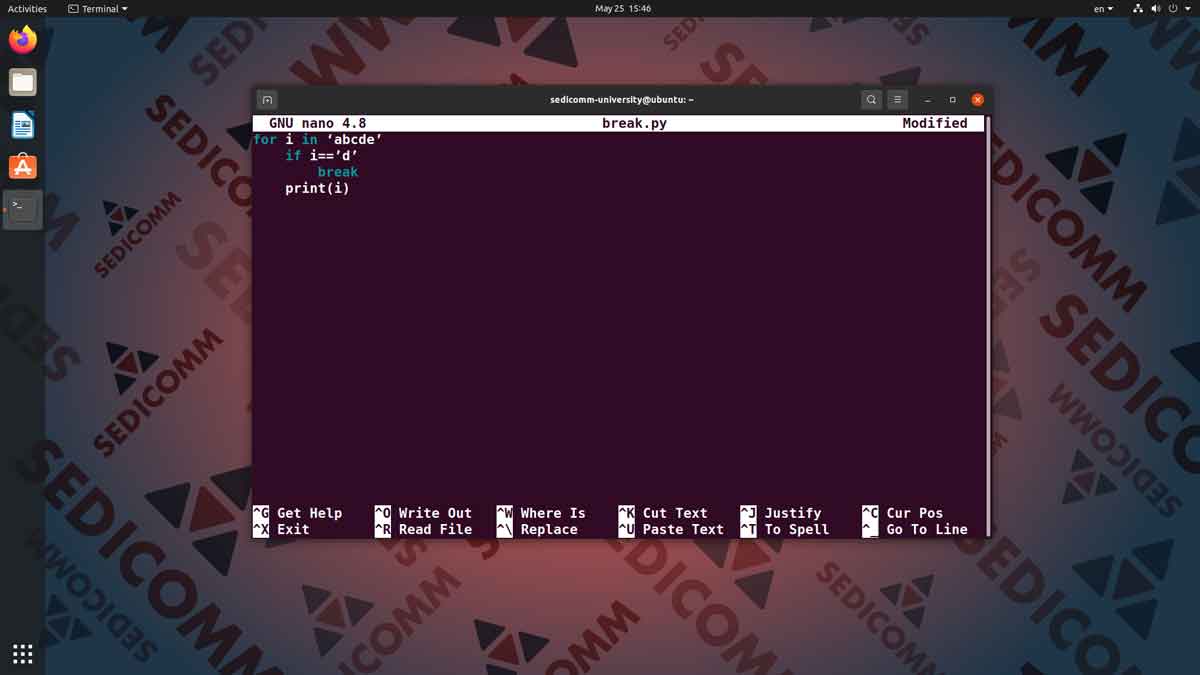Click the Exit nano shortcut
The image size is (1200, 675).
tap(292, 529)
